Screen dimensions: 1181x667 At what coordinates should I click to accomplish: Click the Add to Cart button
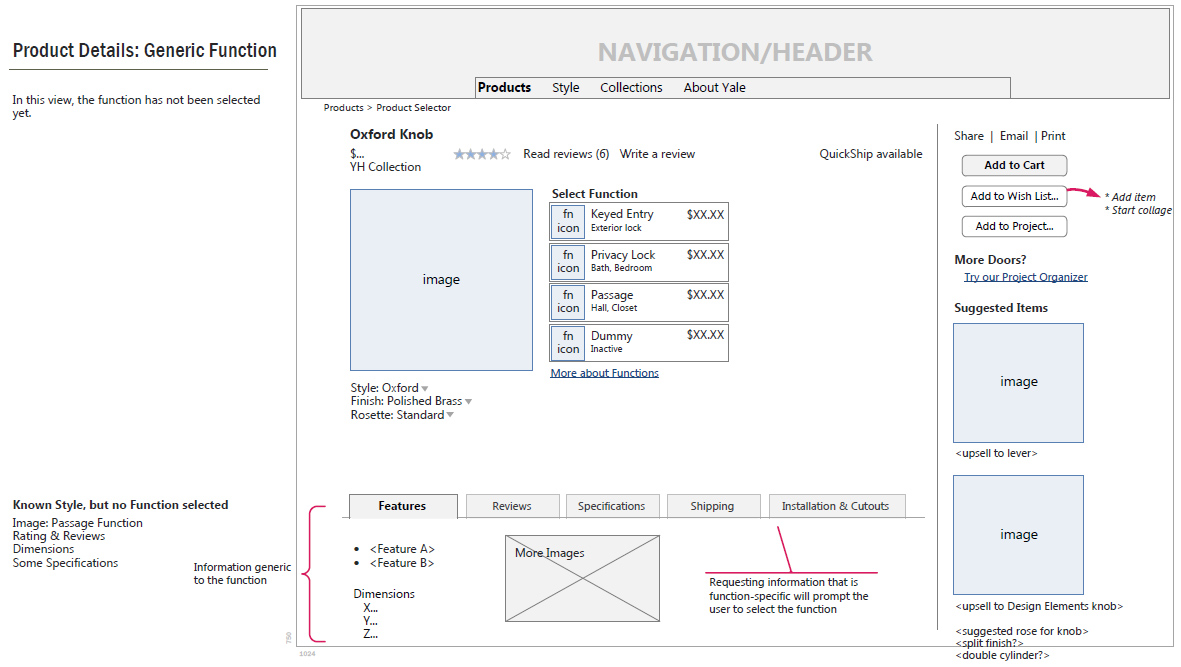click(1015, 165)
